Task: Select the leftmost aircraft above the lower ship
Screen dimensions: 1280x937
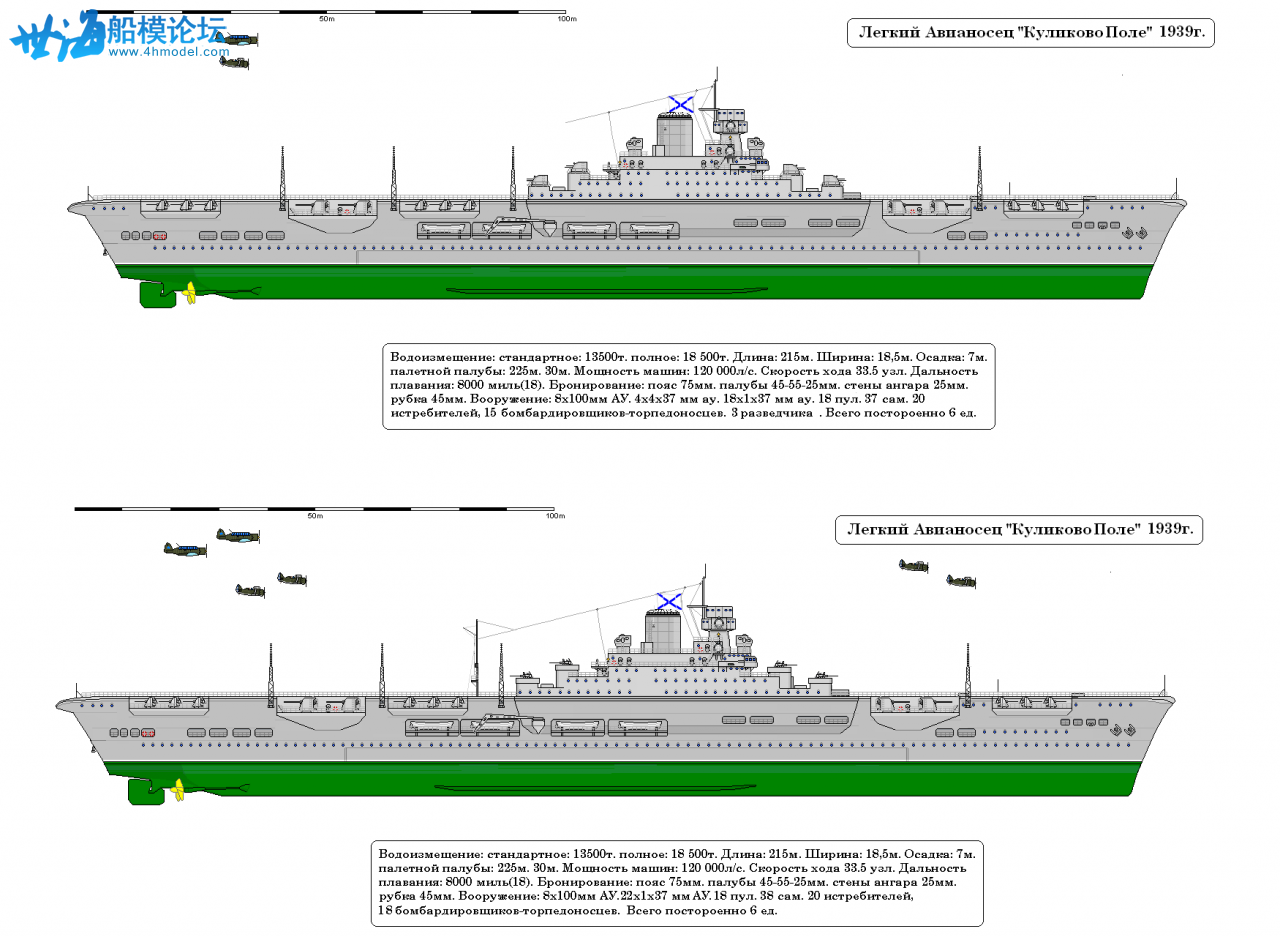Action: click(185, 549)
